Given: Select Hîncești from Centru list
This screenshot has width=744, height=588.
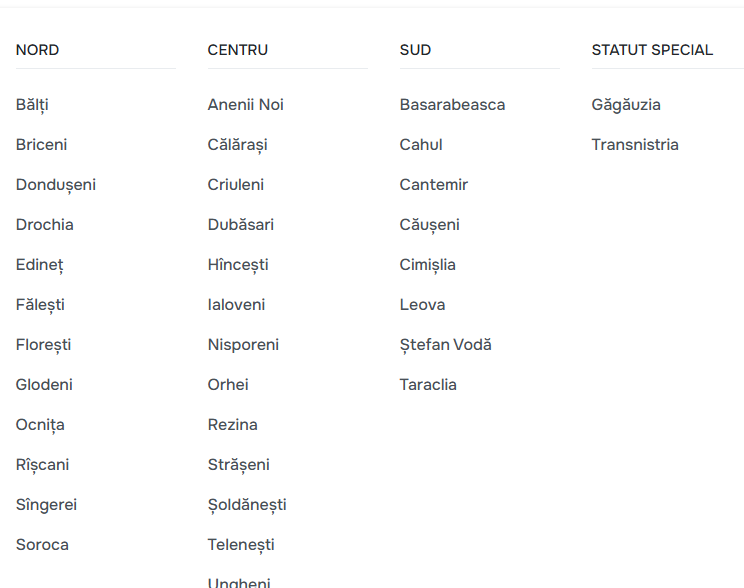Looking at the screenshot, I should pos(238,265).
